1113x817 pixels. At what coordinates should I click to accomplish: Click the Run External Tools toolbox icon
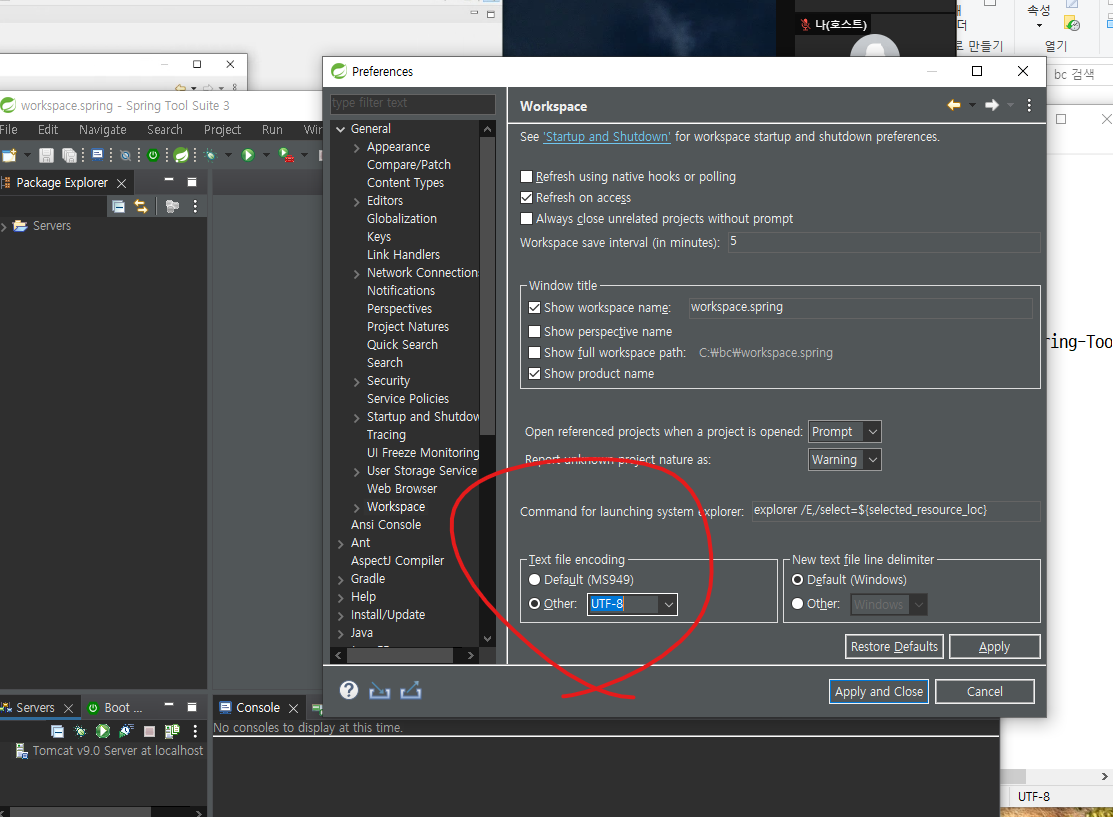coord(287,155)
